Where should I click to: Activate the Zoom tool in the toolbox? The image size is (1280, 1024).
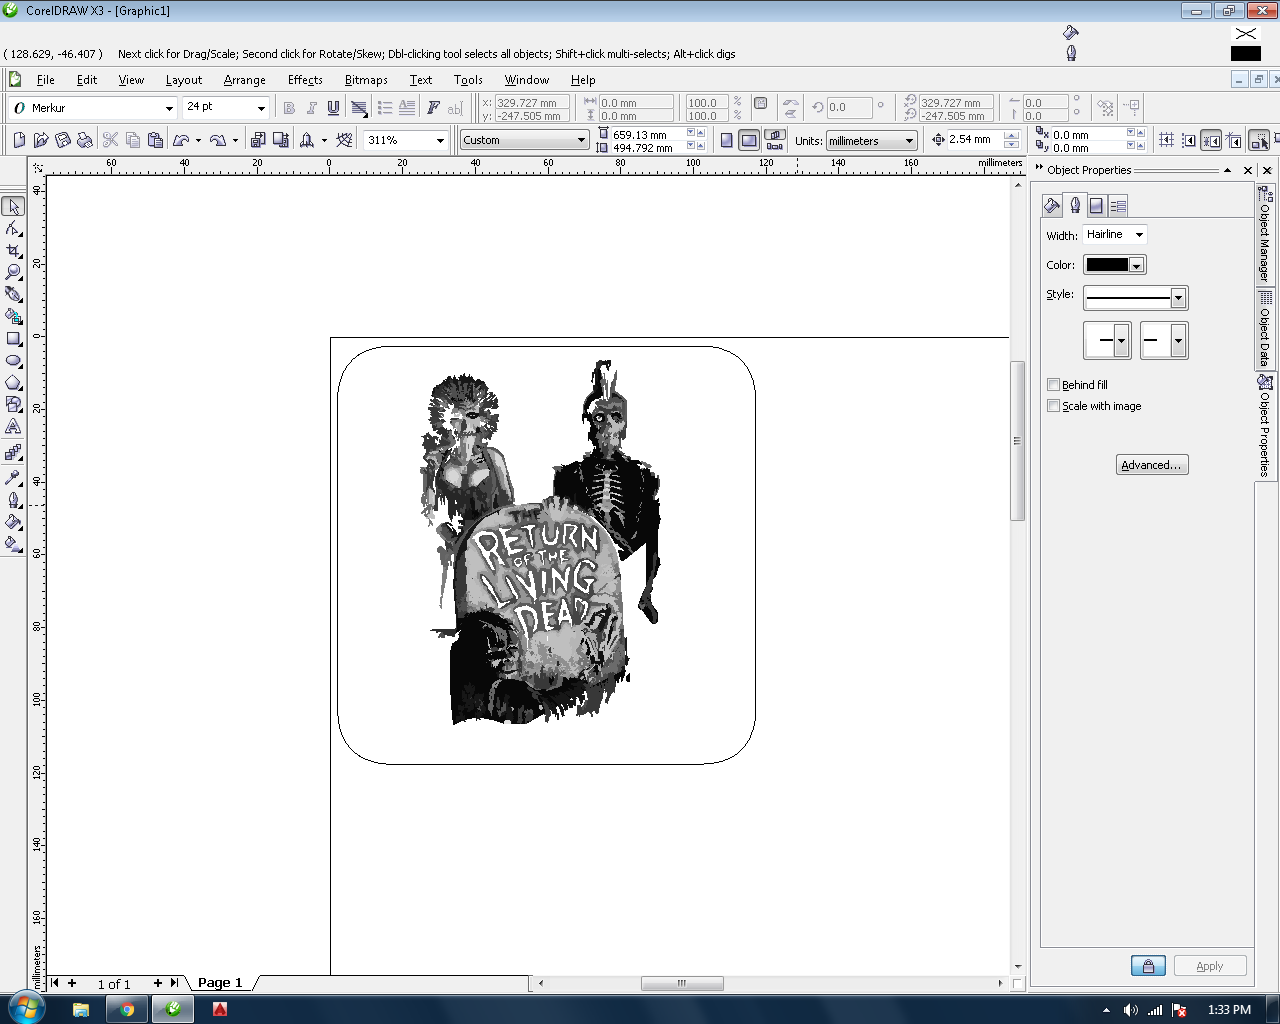(x=13, y=272)
